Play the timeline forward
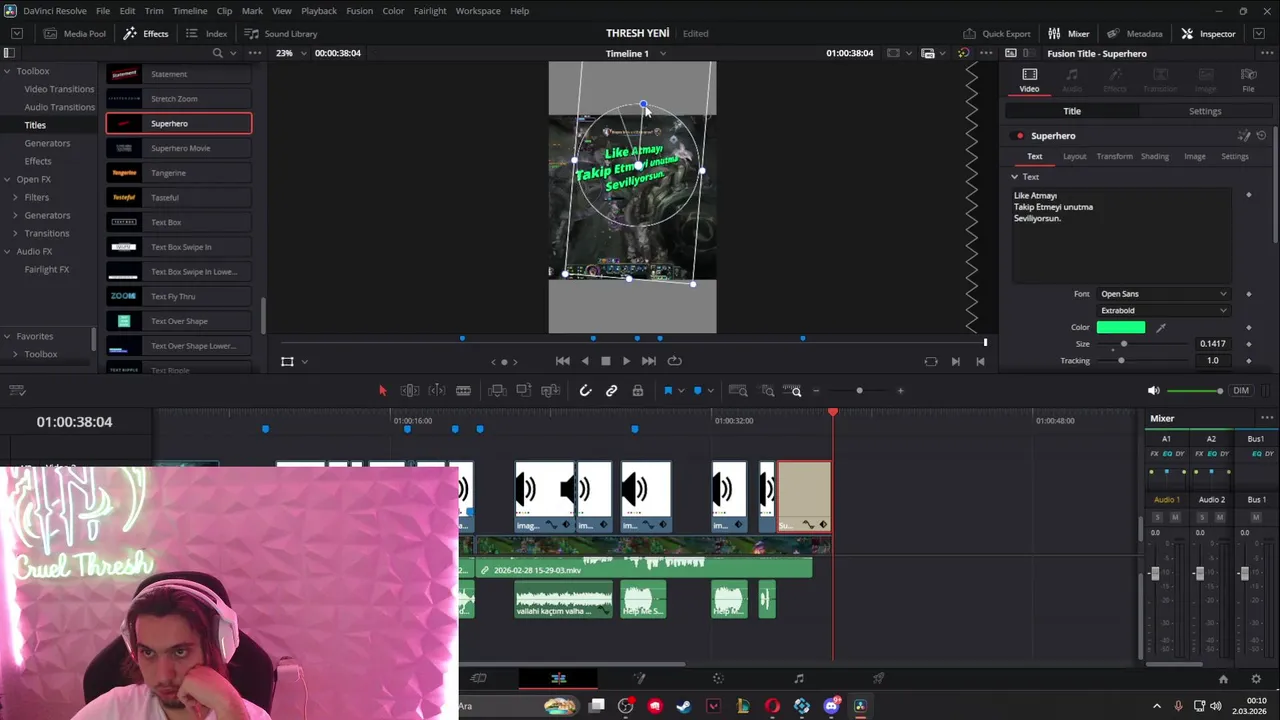 626,361
